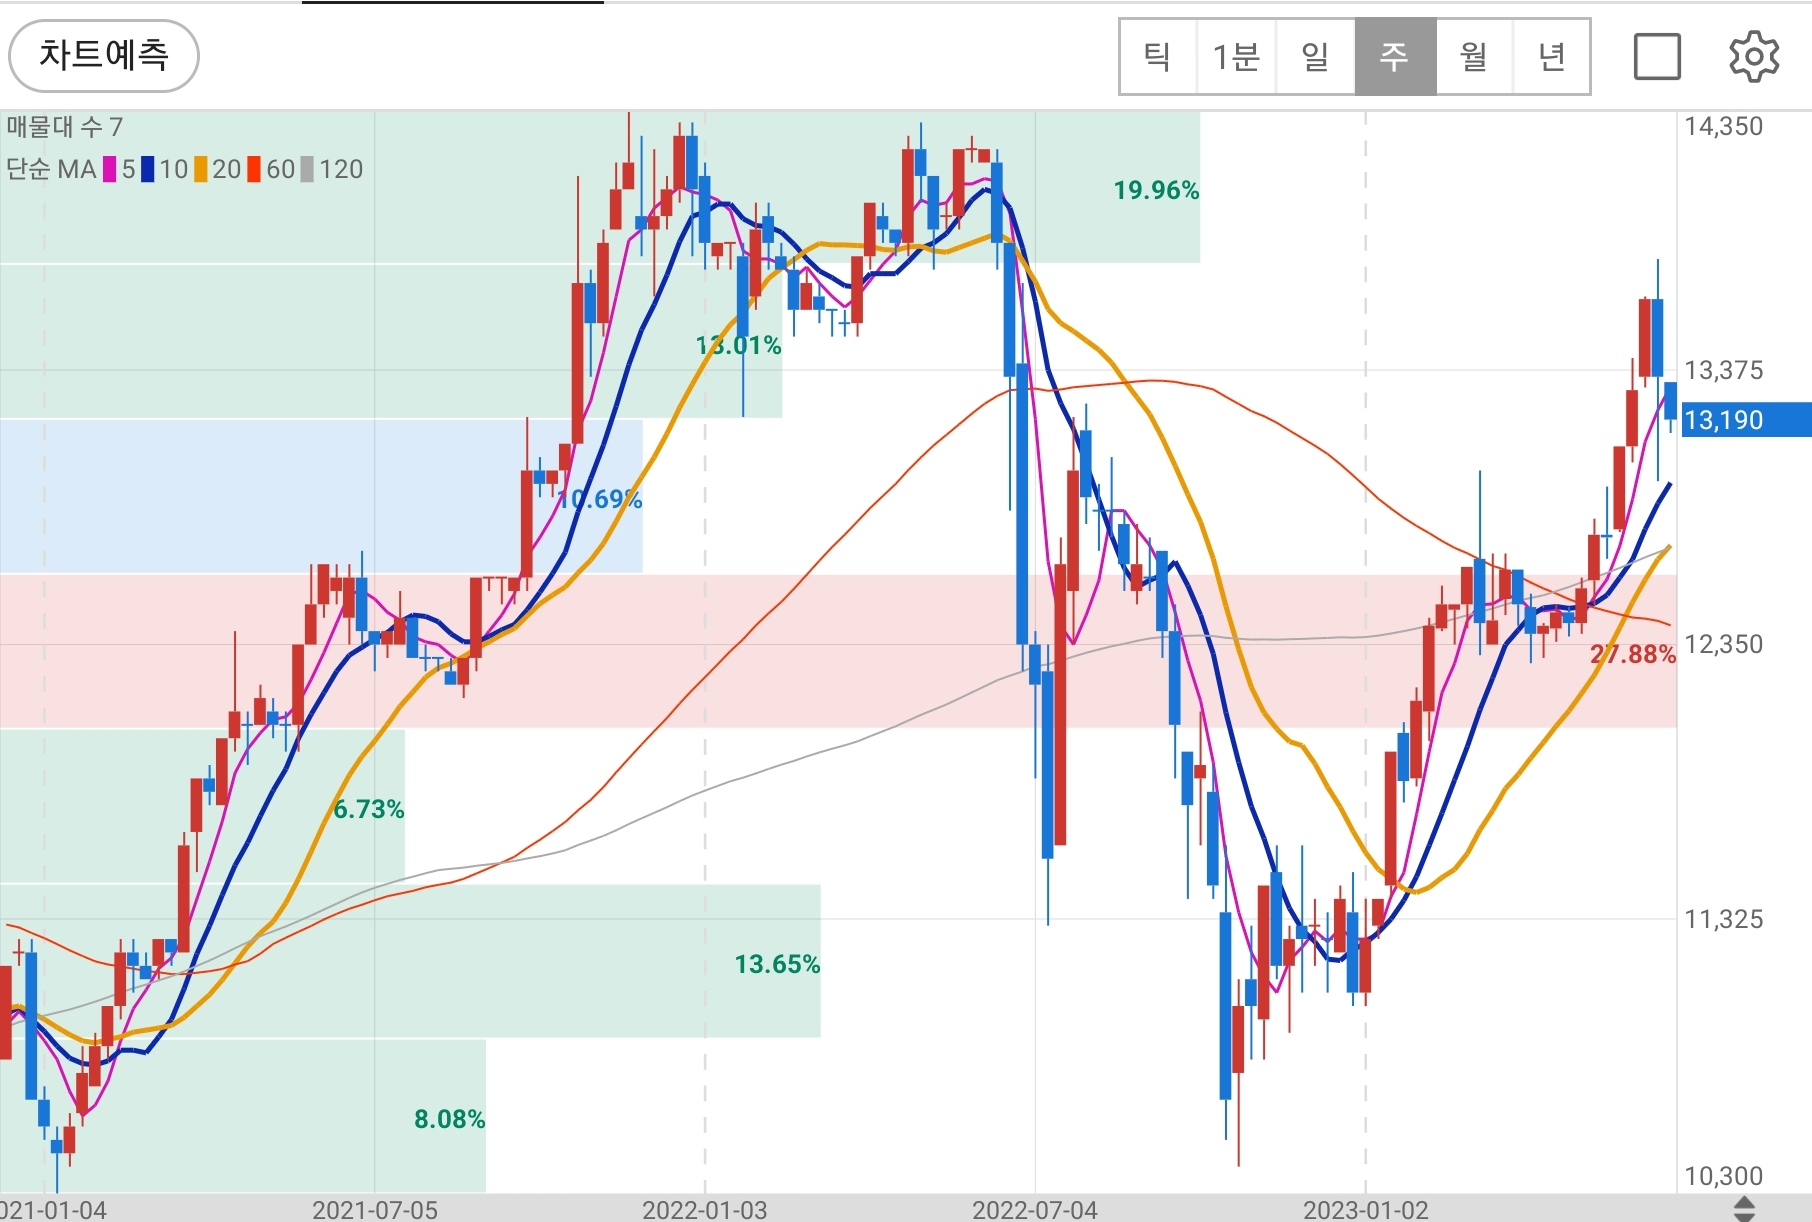Switch to the 년 yearly tab

(1552, 57)
